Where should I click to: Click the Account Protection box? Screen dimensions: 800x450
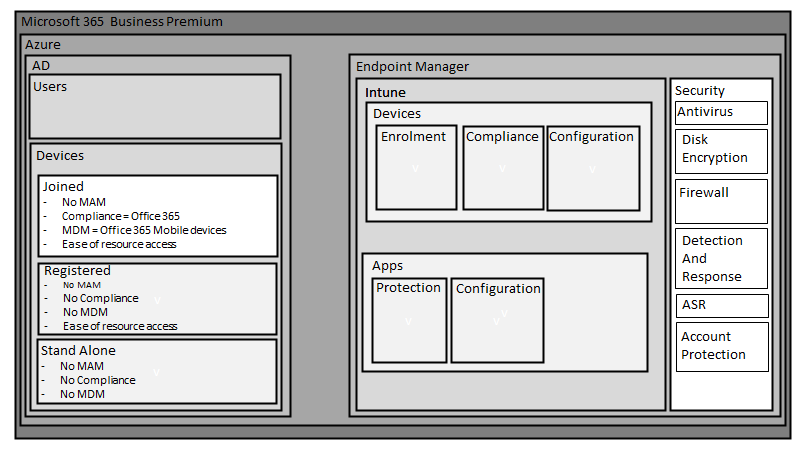721,346
